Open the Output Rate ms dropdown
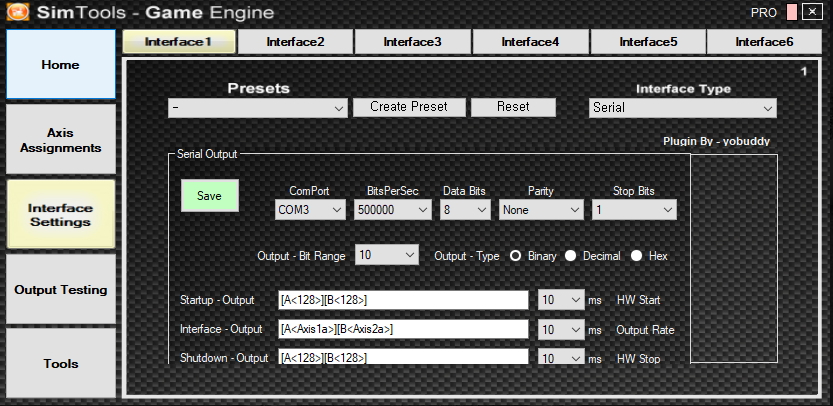The height and width of the screenshot is (406, 833). (561, 330)
